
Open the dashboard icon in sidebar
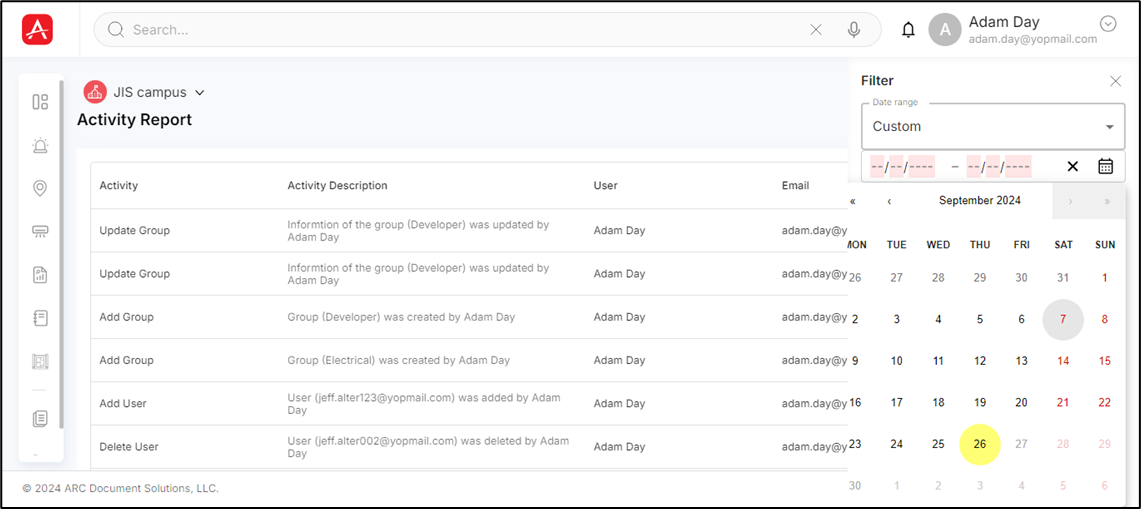click(40, 102)
